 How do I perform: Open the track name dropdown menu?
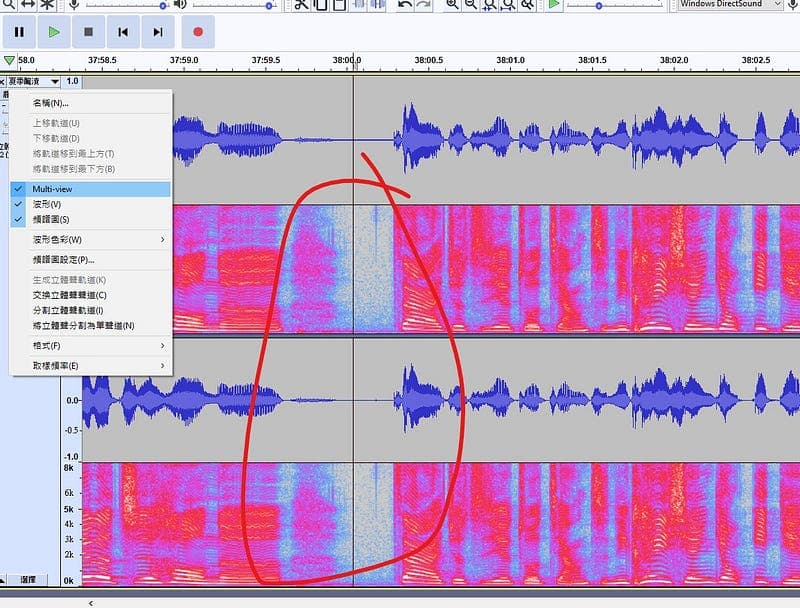click(x=34, y=82)
